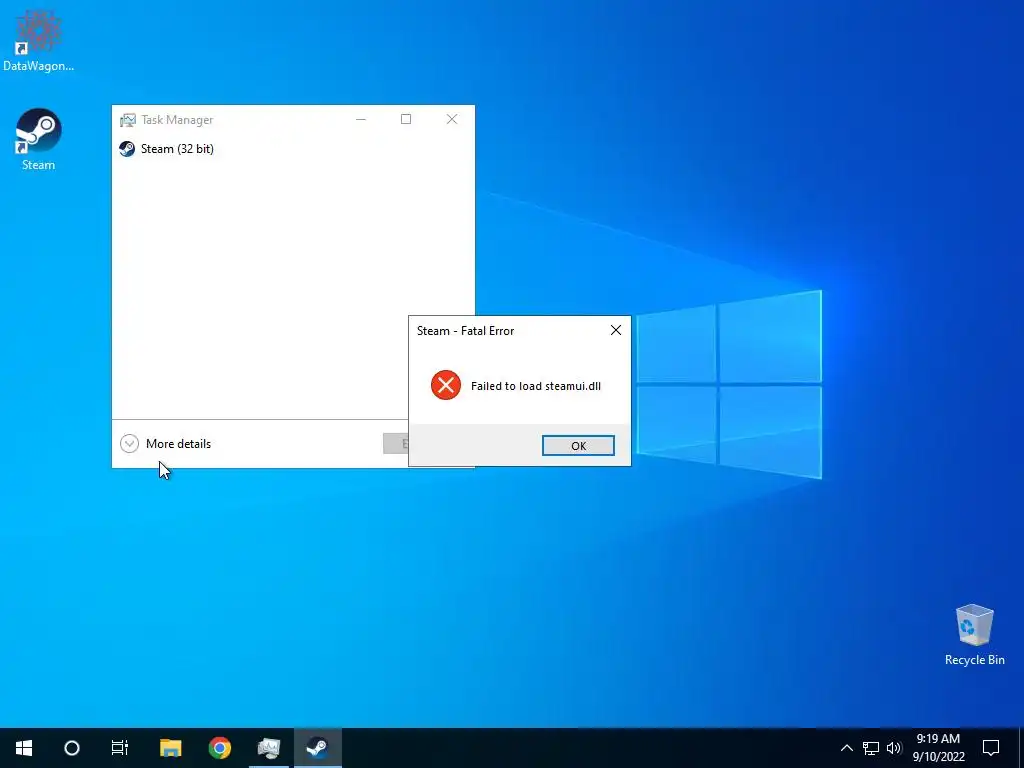
Task: Close the Steam - Fatal Error dialog
Action: [615, 330]
